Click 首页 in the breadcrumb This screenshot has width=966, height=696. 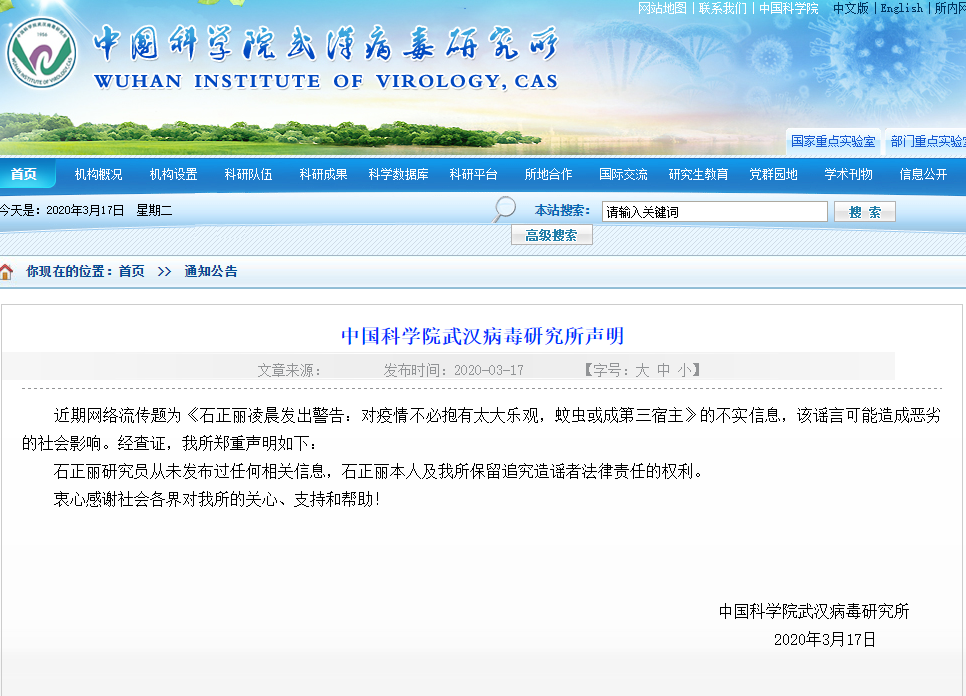[131, 272]
